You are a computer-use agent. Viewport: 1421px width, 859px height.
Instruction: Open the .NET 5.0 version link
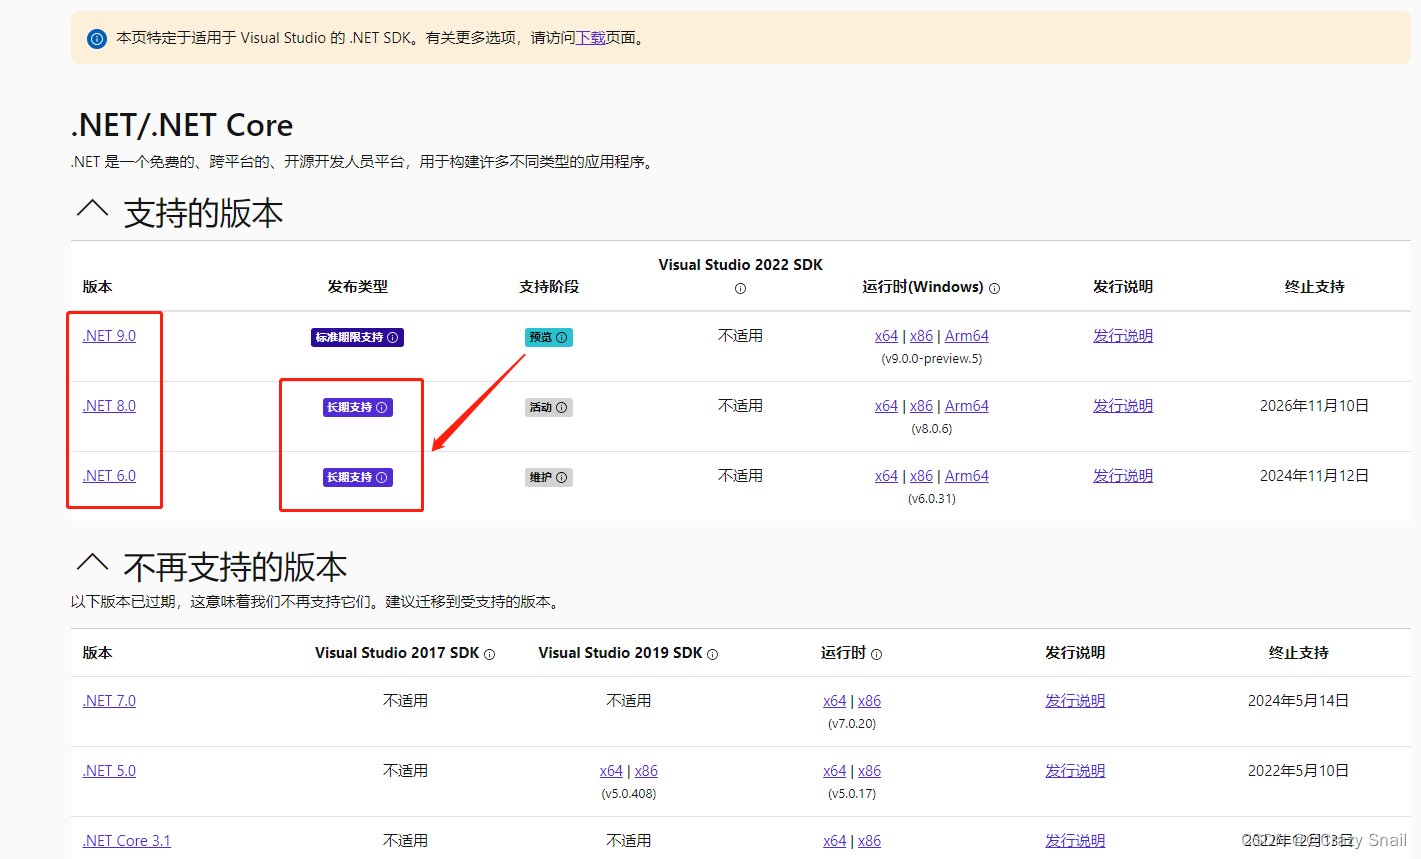coord(109,771)
